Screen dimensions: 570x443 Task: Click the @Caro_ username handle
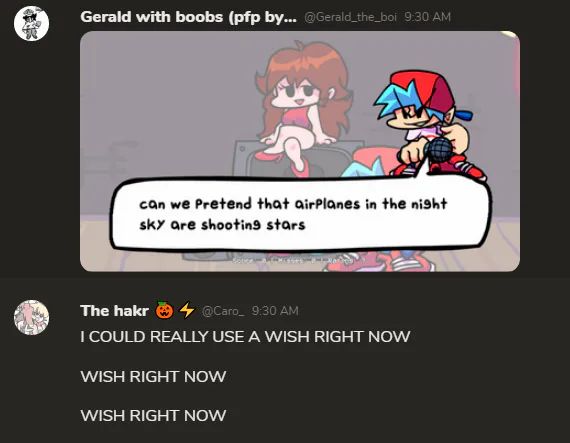coord(223,311)
